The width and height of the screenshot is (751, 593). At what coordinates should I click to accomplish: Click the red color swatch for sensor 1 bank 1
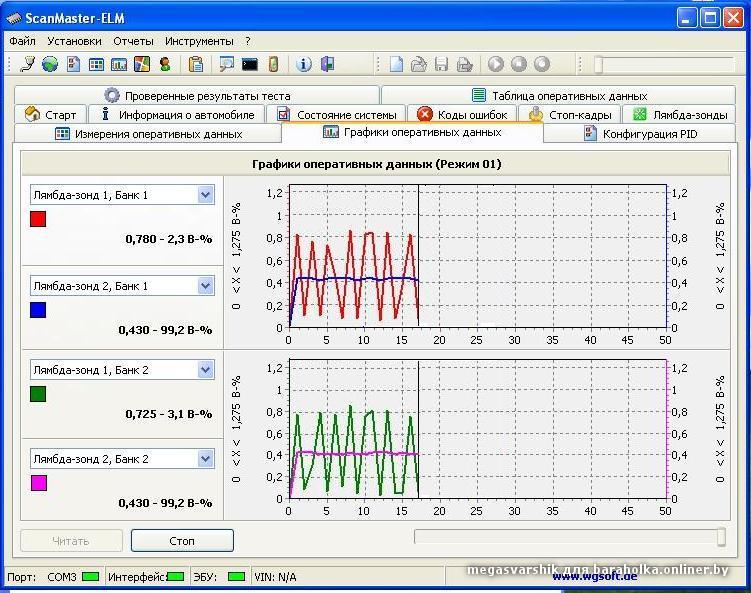38,219
